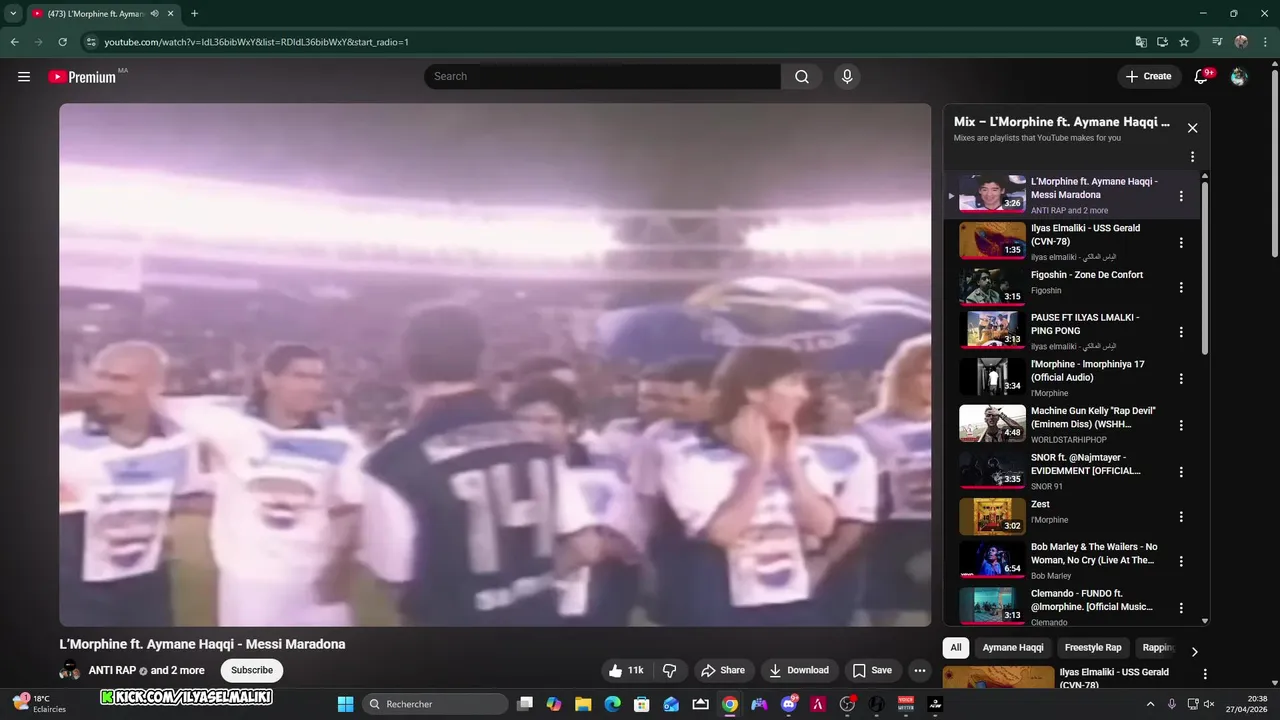
Task: Play Zest by l'Morphine
Action: 992,516
